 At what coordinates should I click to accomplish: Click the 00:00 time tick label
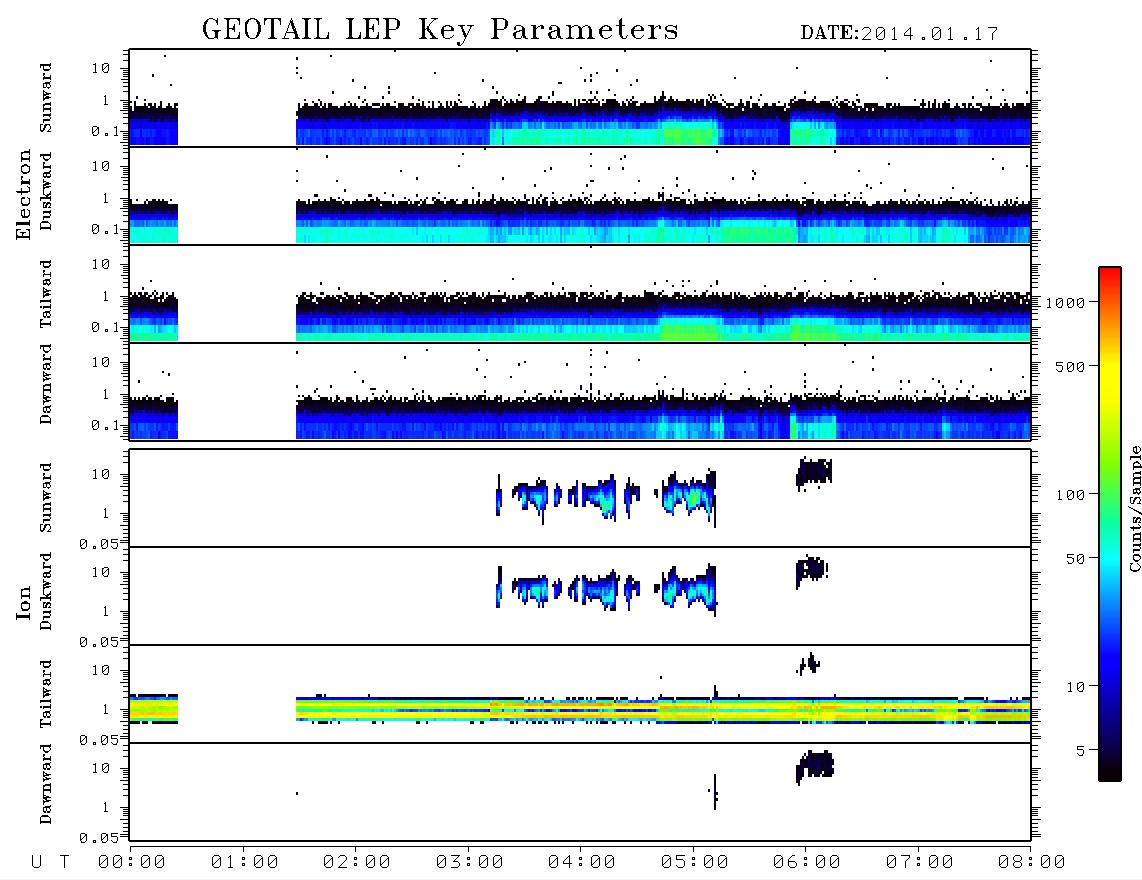pos(132,863)
